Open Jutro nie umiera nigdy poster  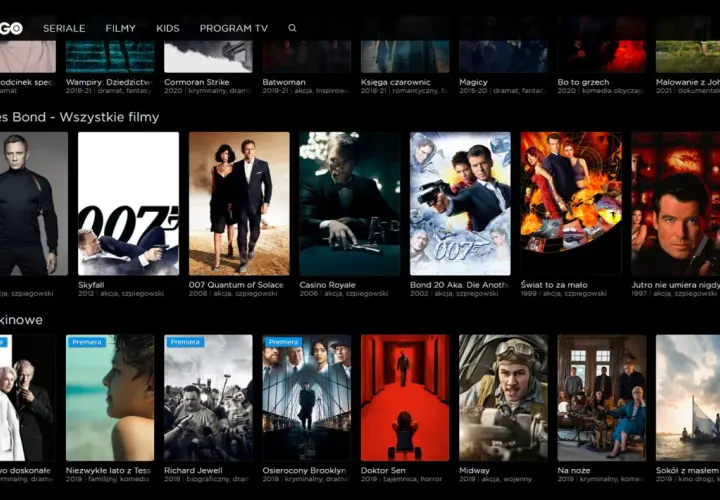coord(675,203)
